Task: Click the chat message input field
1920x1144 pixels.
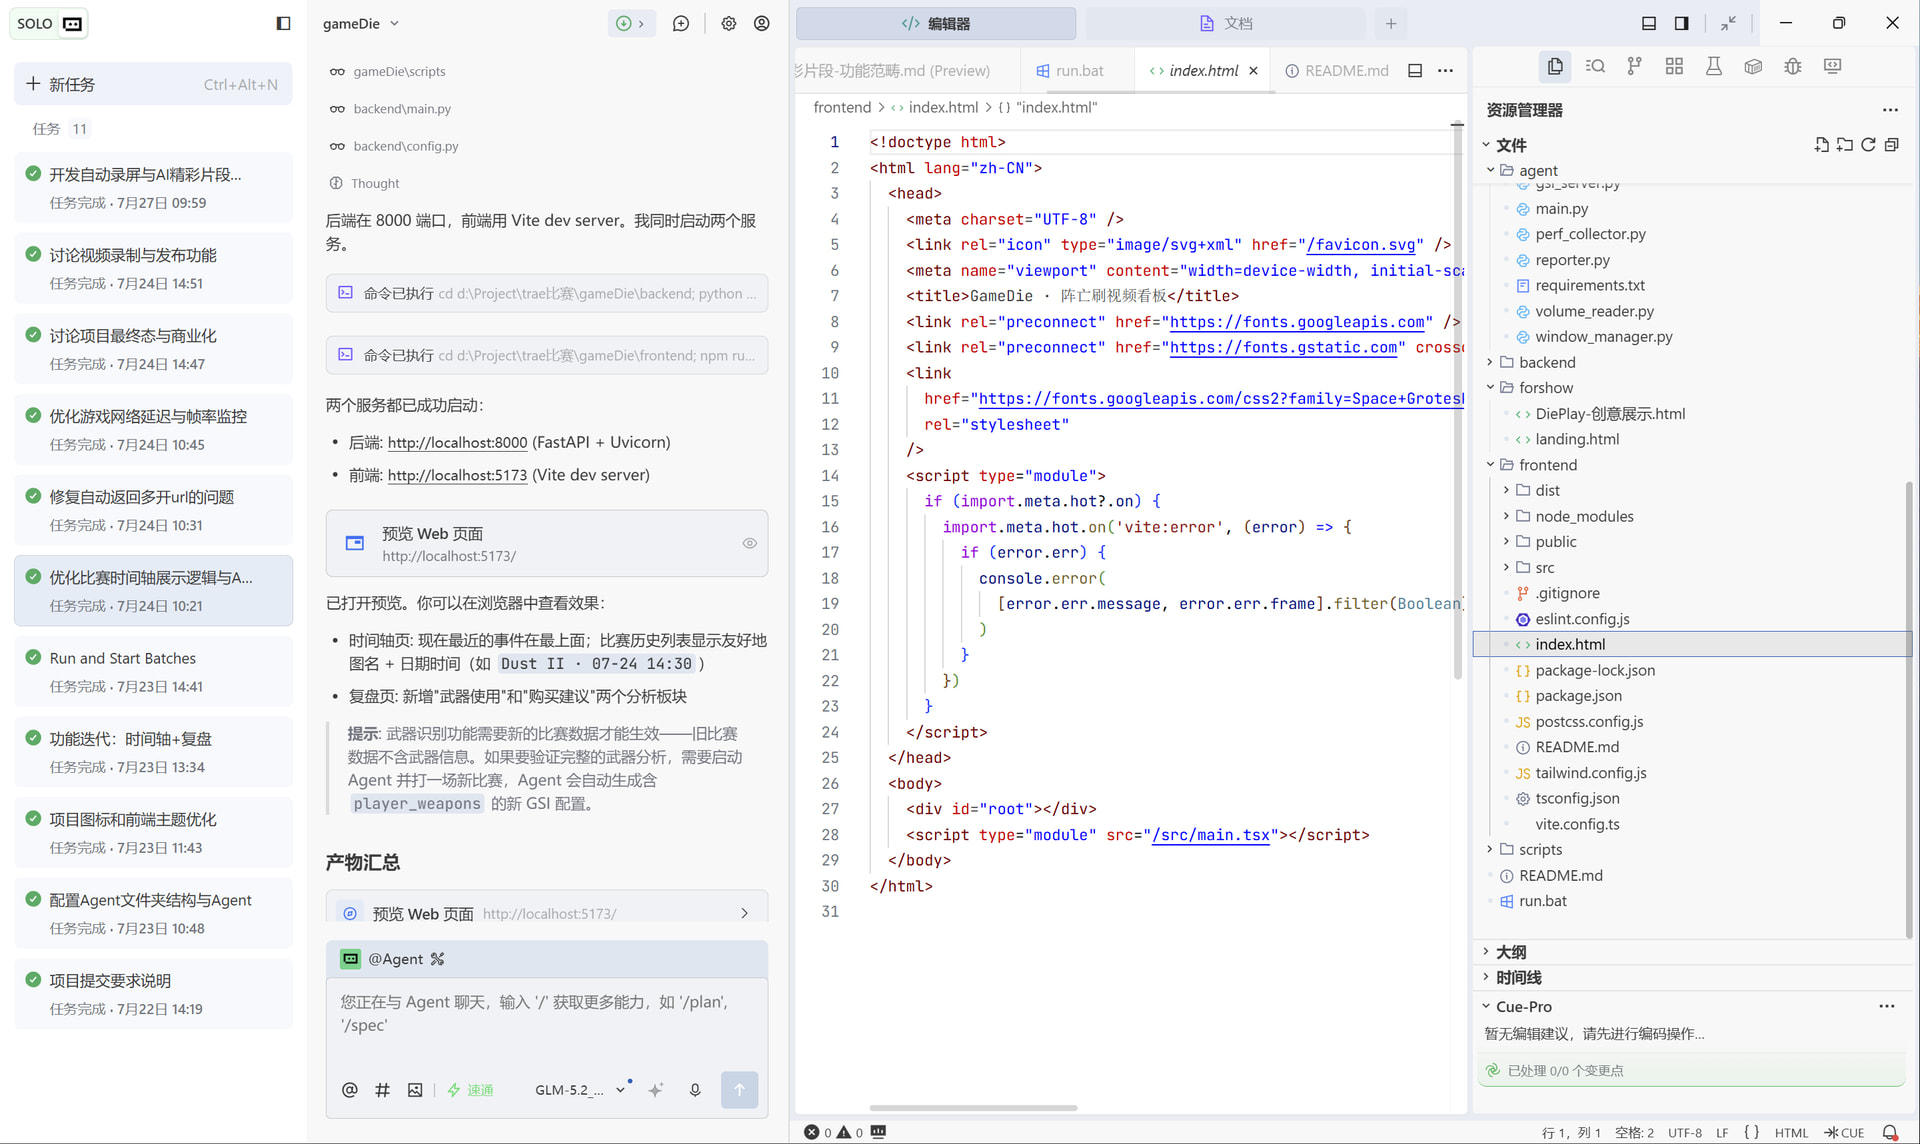Action: (x=547, y=1022)
